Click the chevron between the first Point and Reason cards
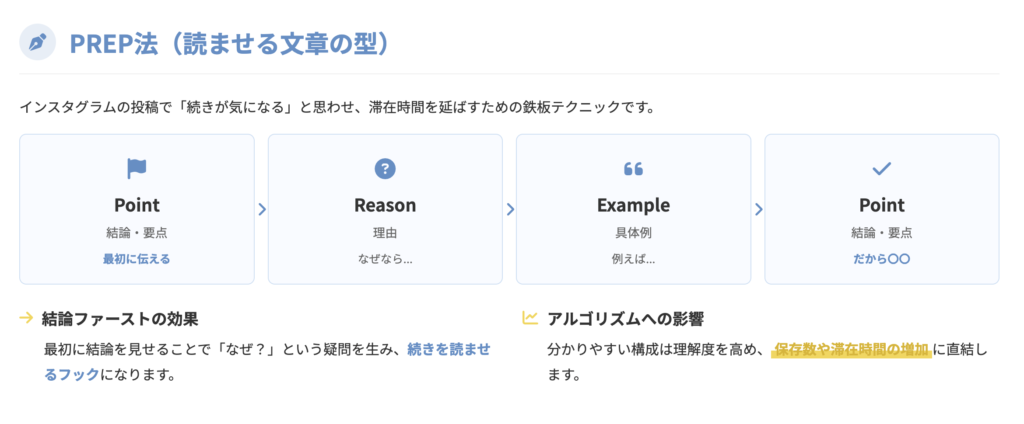This screenshot has height=424, width=1024. (262, 209)
